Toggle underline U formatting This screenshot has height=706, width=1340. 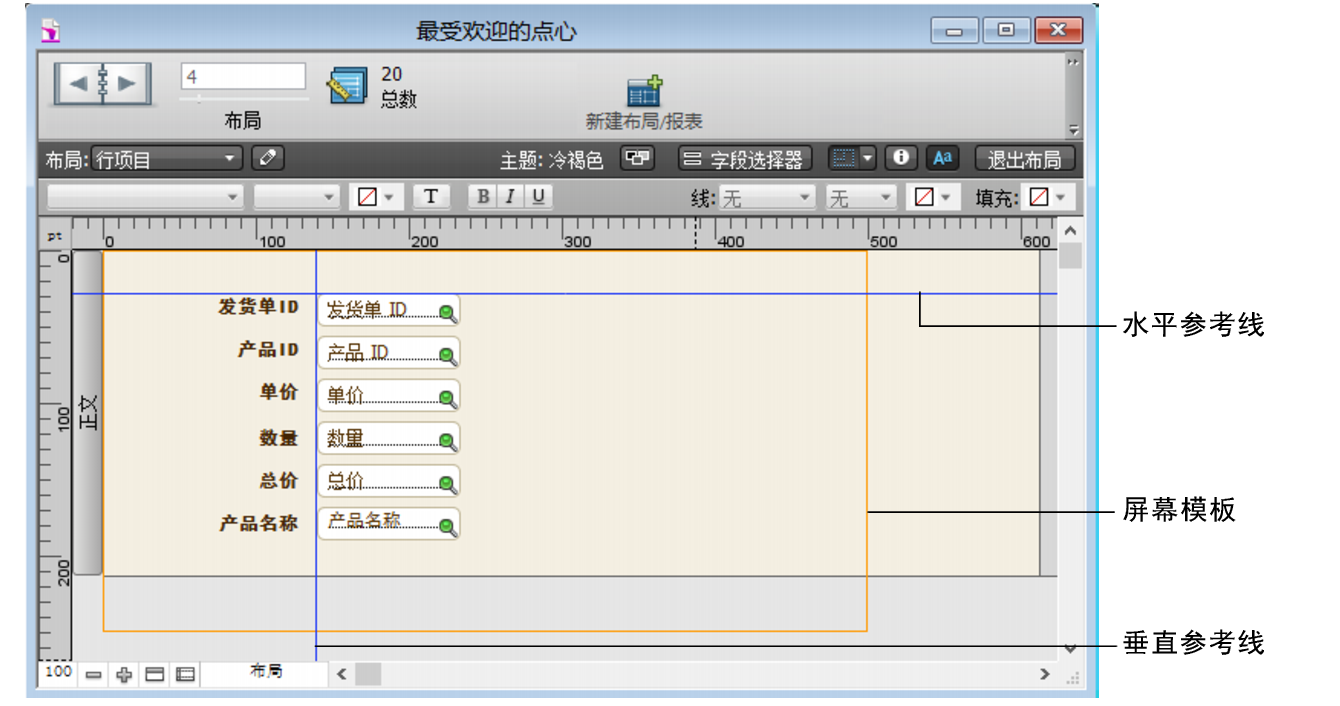coord(538,196)
